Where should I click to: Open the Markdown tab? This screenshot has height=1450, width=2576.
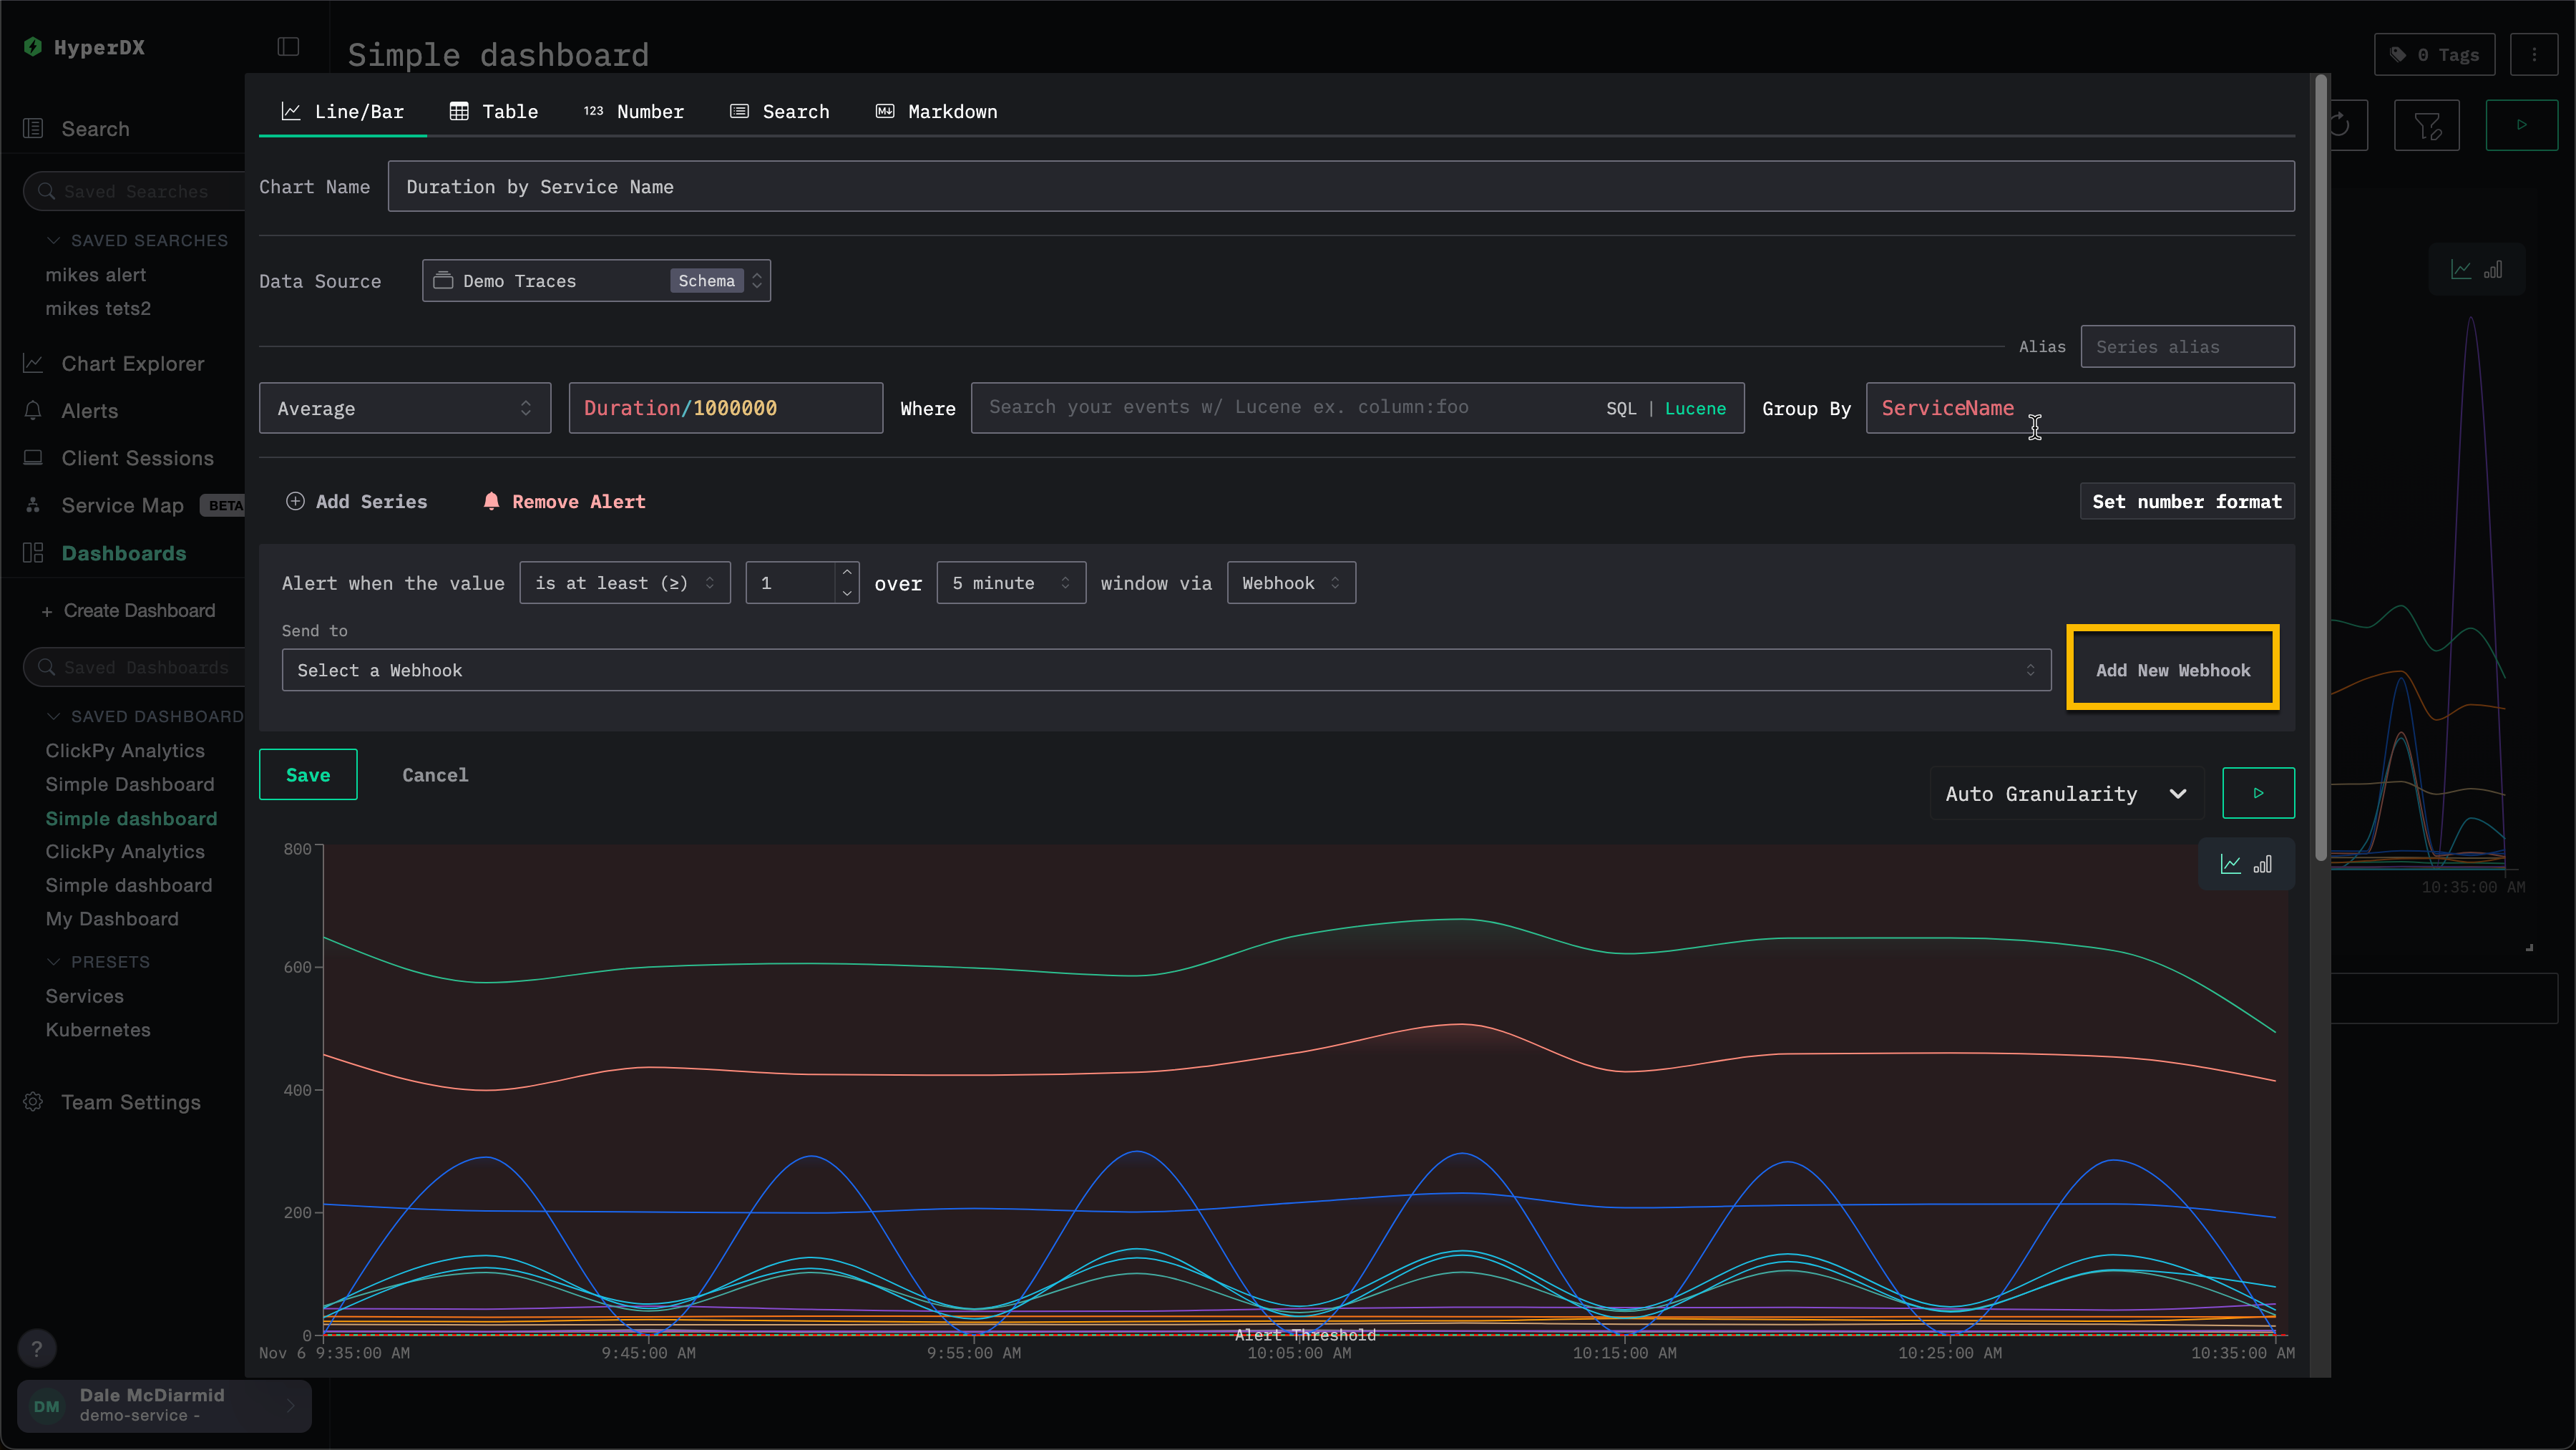coord(936,111)
